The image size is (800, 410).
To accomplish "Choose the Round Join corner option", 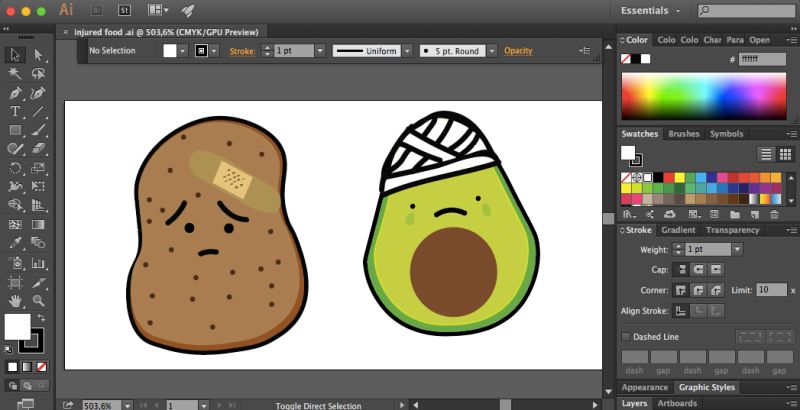I will (x=698, y=290).
